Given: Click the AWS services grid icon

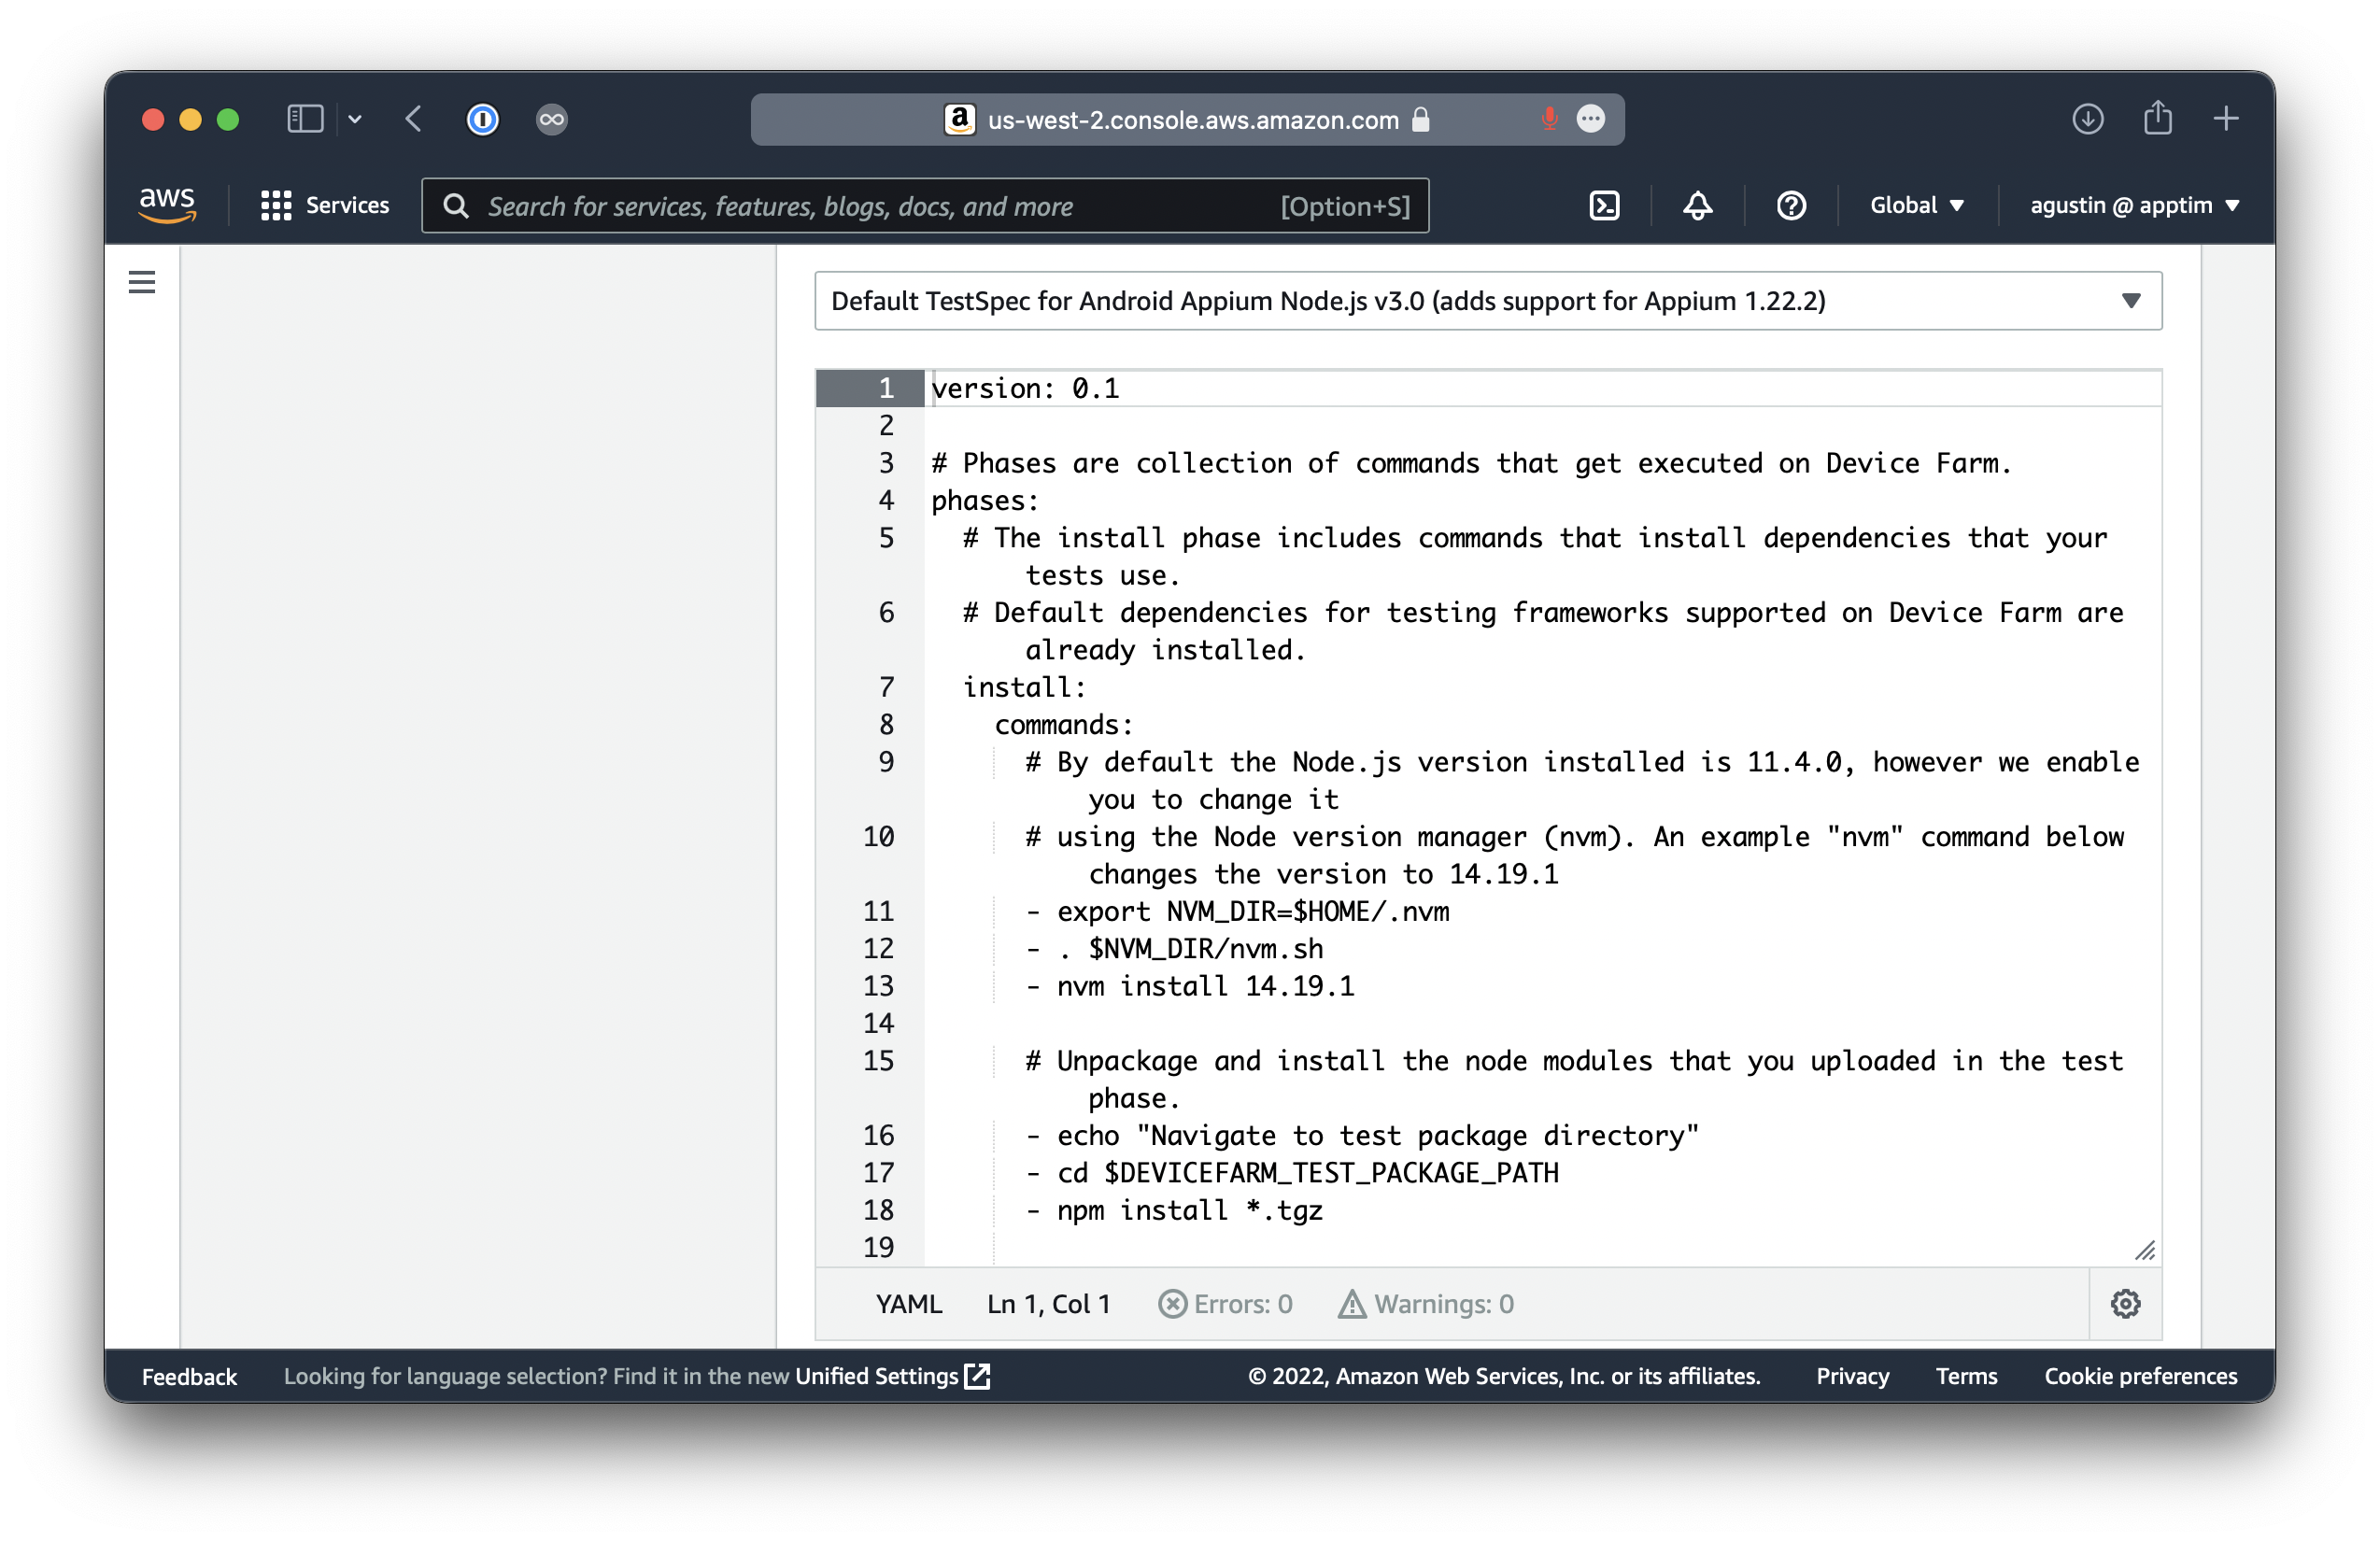Looking at the screenshot, I should tap(276, 206).
